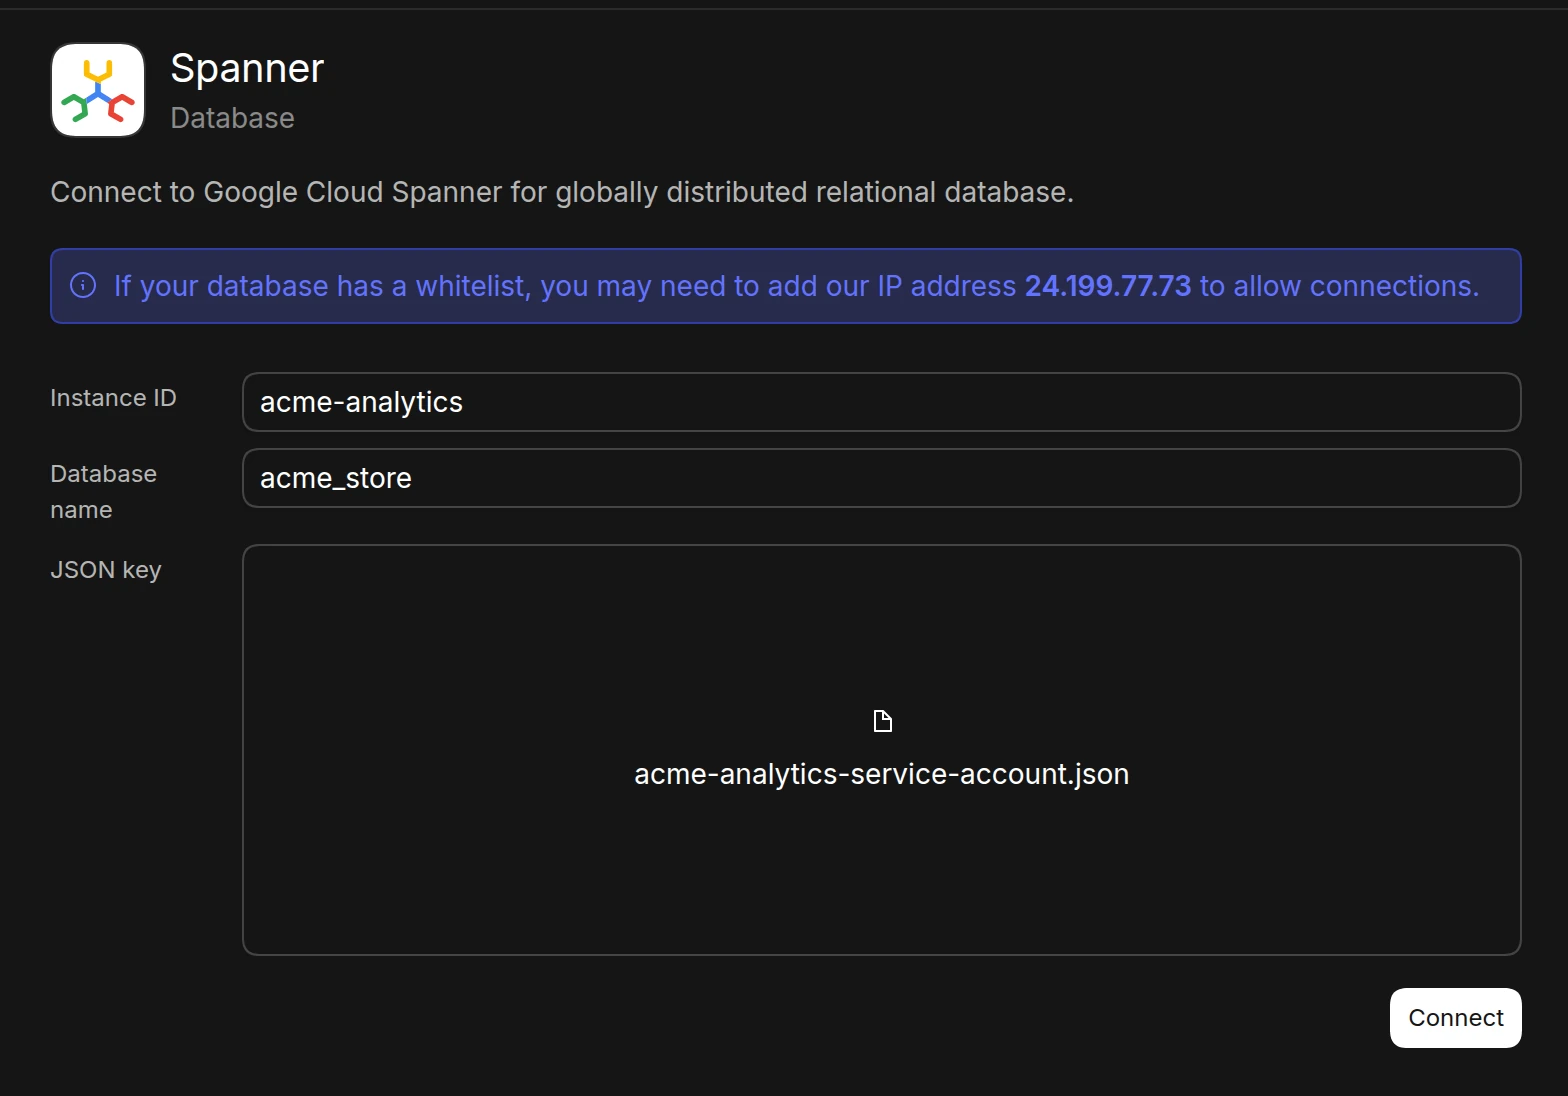1568x1096 pixels.
Task: Click the IP address 24.199.77.73
Action: pyautogui.click(x=1108, y=286)
